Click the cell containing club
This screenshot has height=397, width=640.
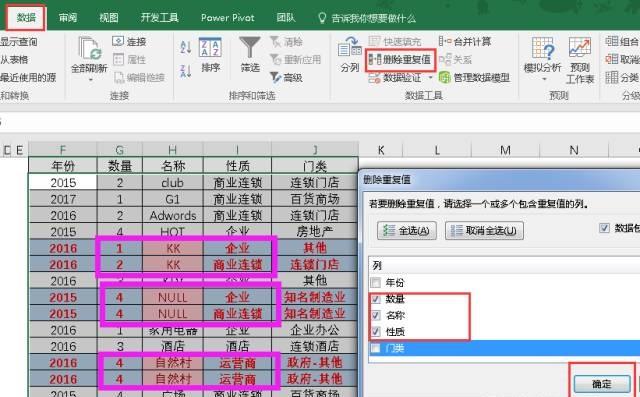pos(173,182)
